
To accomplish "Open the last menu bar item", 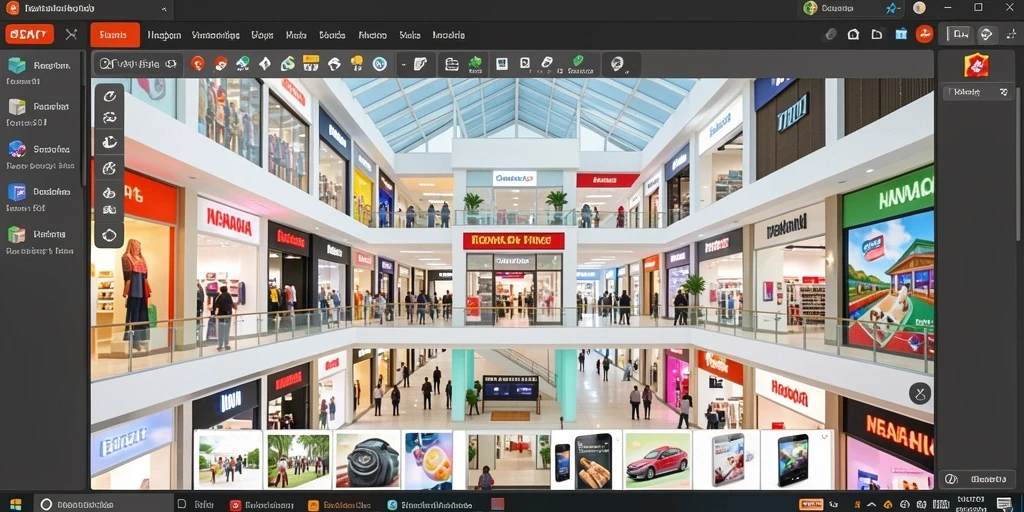I will (449, 35).
